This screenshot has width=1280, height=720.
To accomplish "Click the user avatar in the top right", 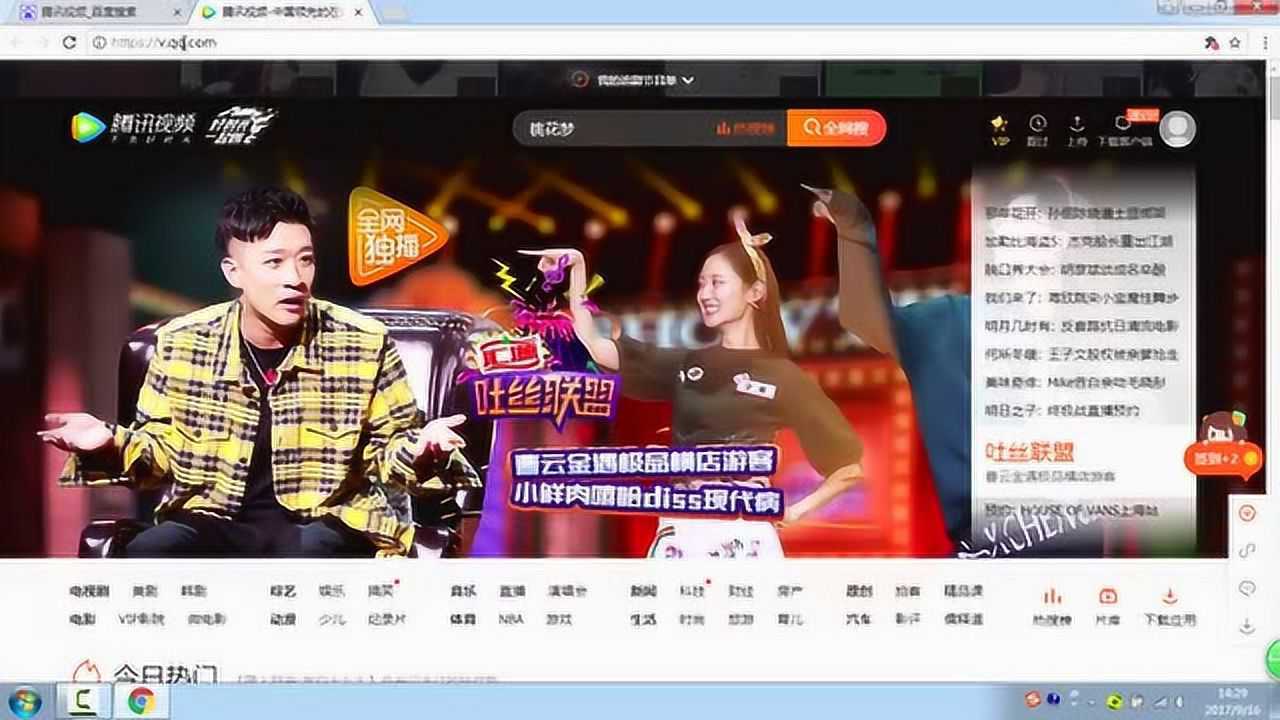I will pos(1177,128).
